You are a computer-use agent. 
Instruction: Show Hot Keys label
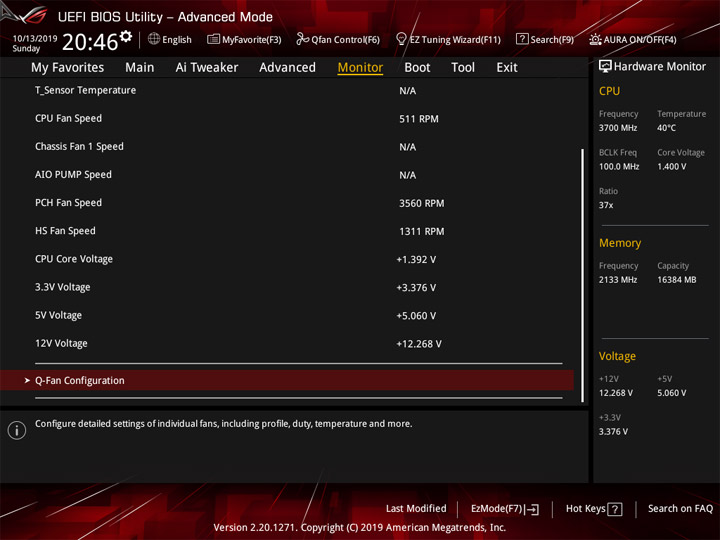(585, 508)
